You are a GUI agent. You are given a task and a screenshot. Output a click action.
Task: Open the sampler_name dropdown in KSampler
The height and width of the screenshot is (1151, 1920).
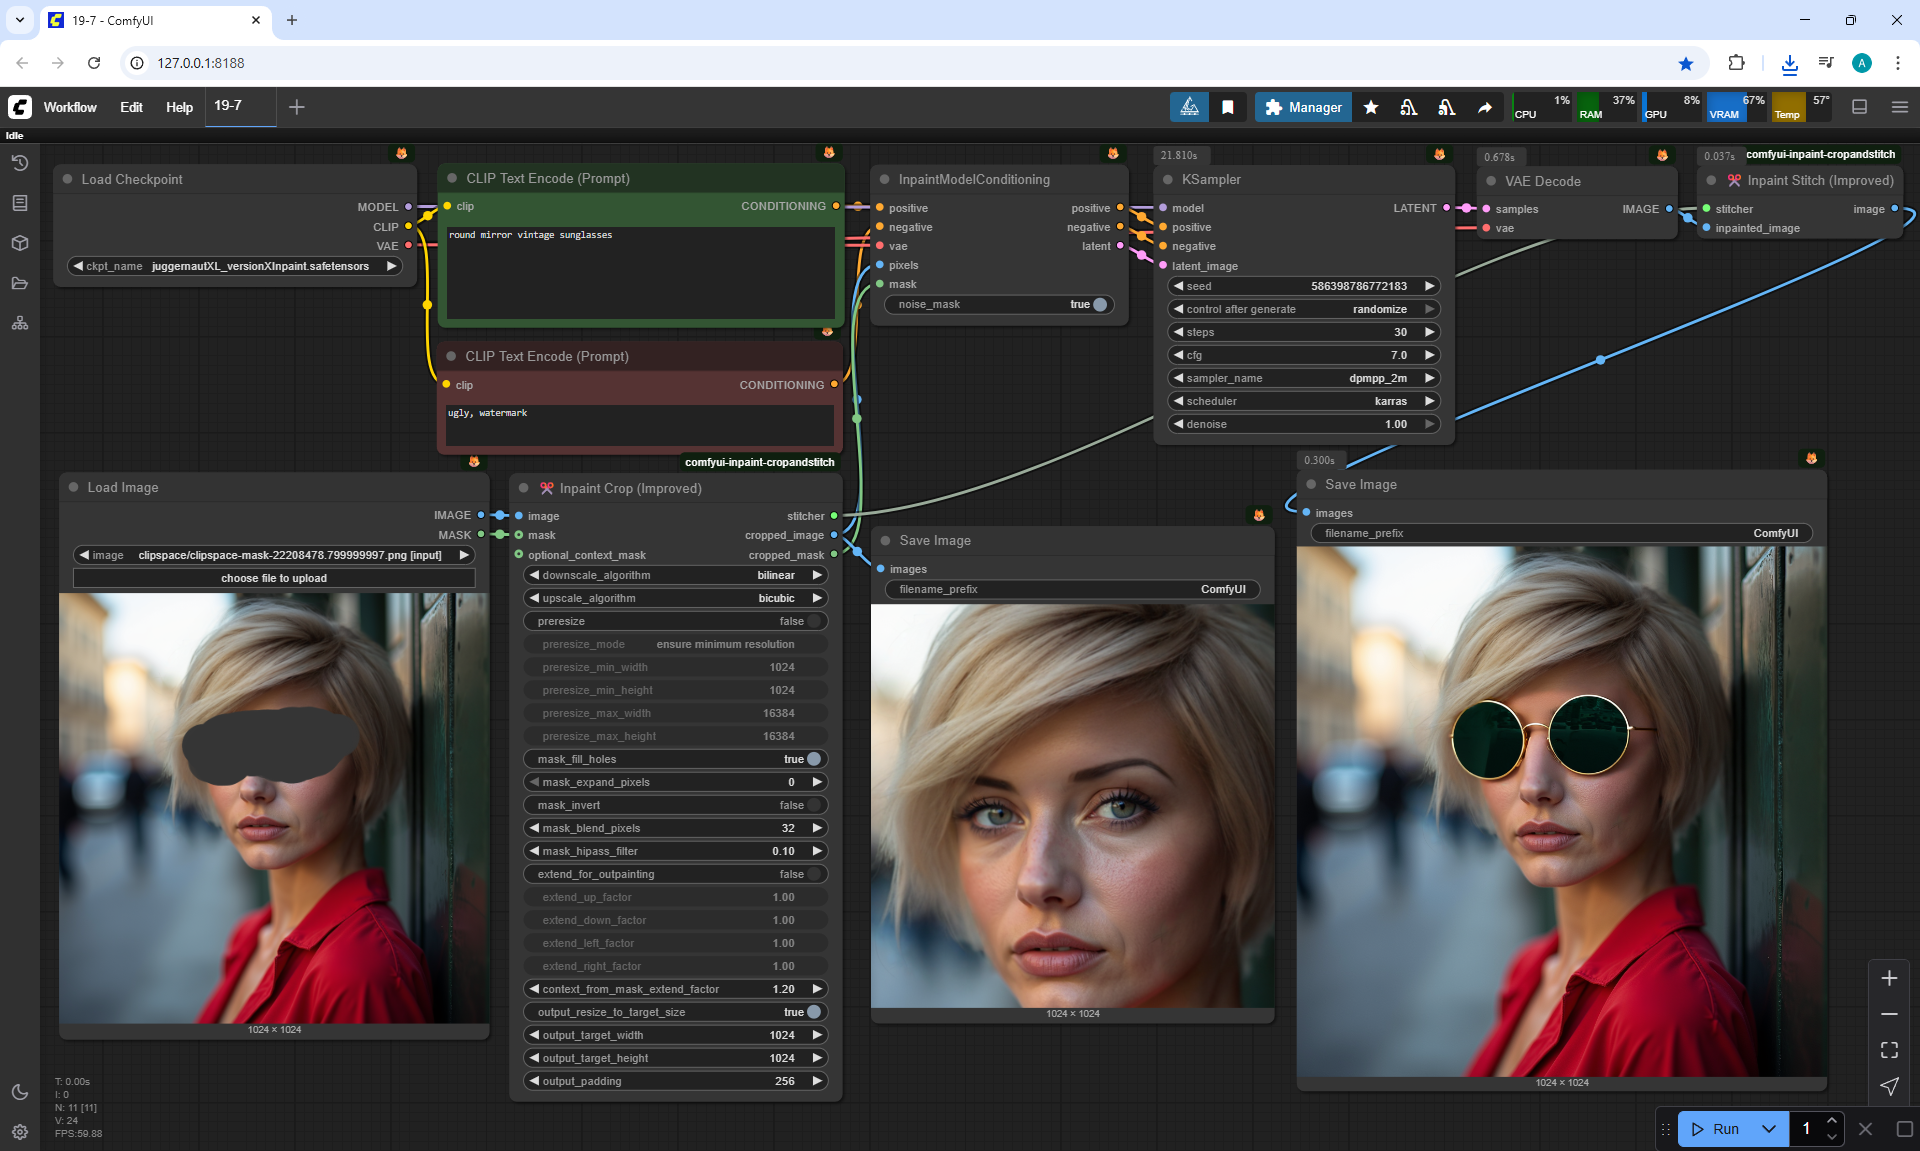pos(1304,378)
